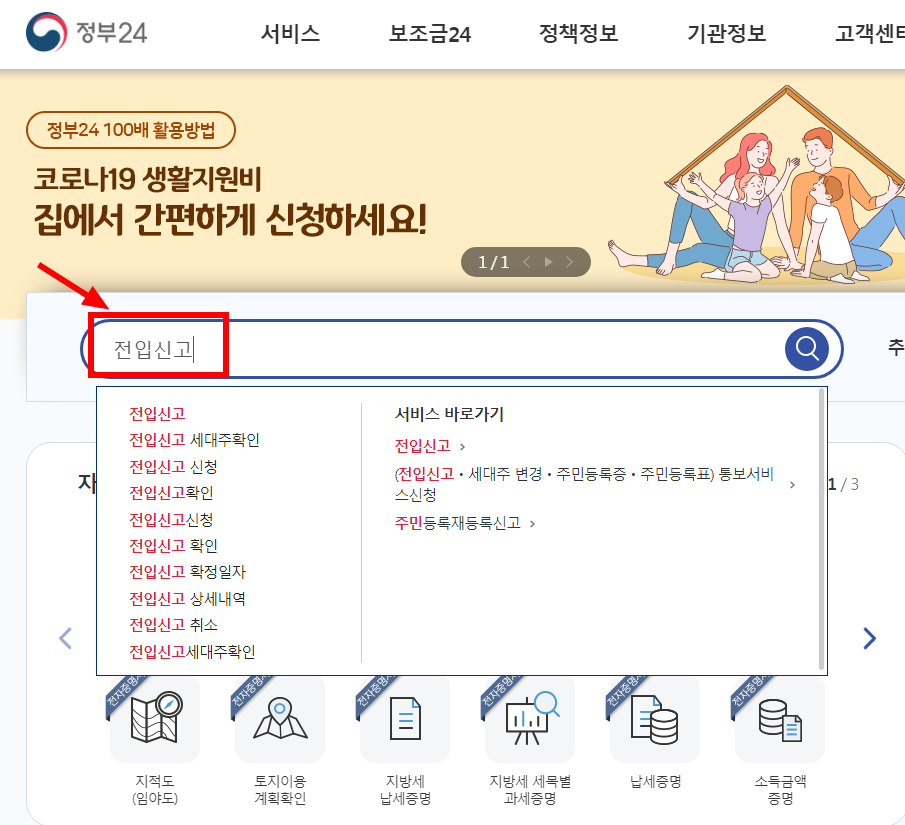This screenshot has height=825, width=905.
Task: Select suggestion 전입신고 취소
Action: point(173,625)
